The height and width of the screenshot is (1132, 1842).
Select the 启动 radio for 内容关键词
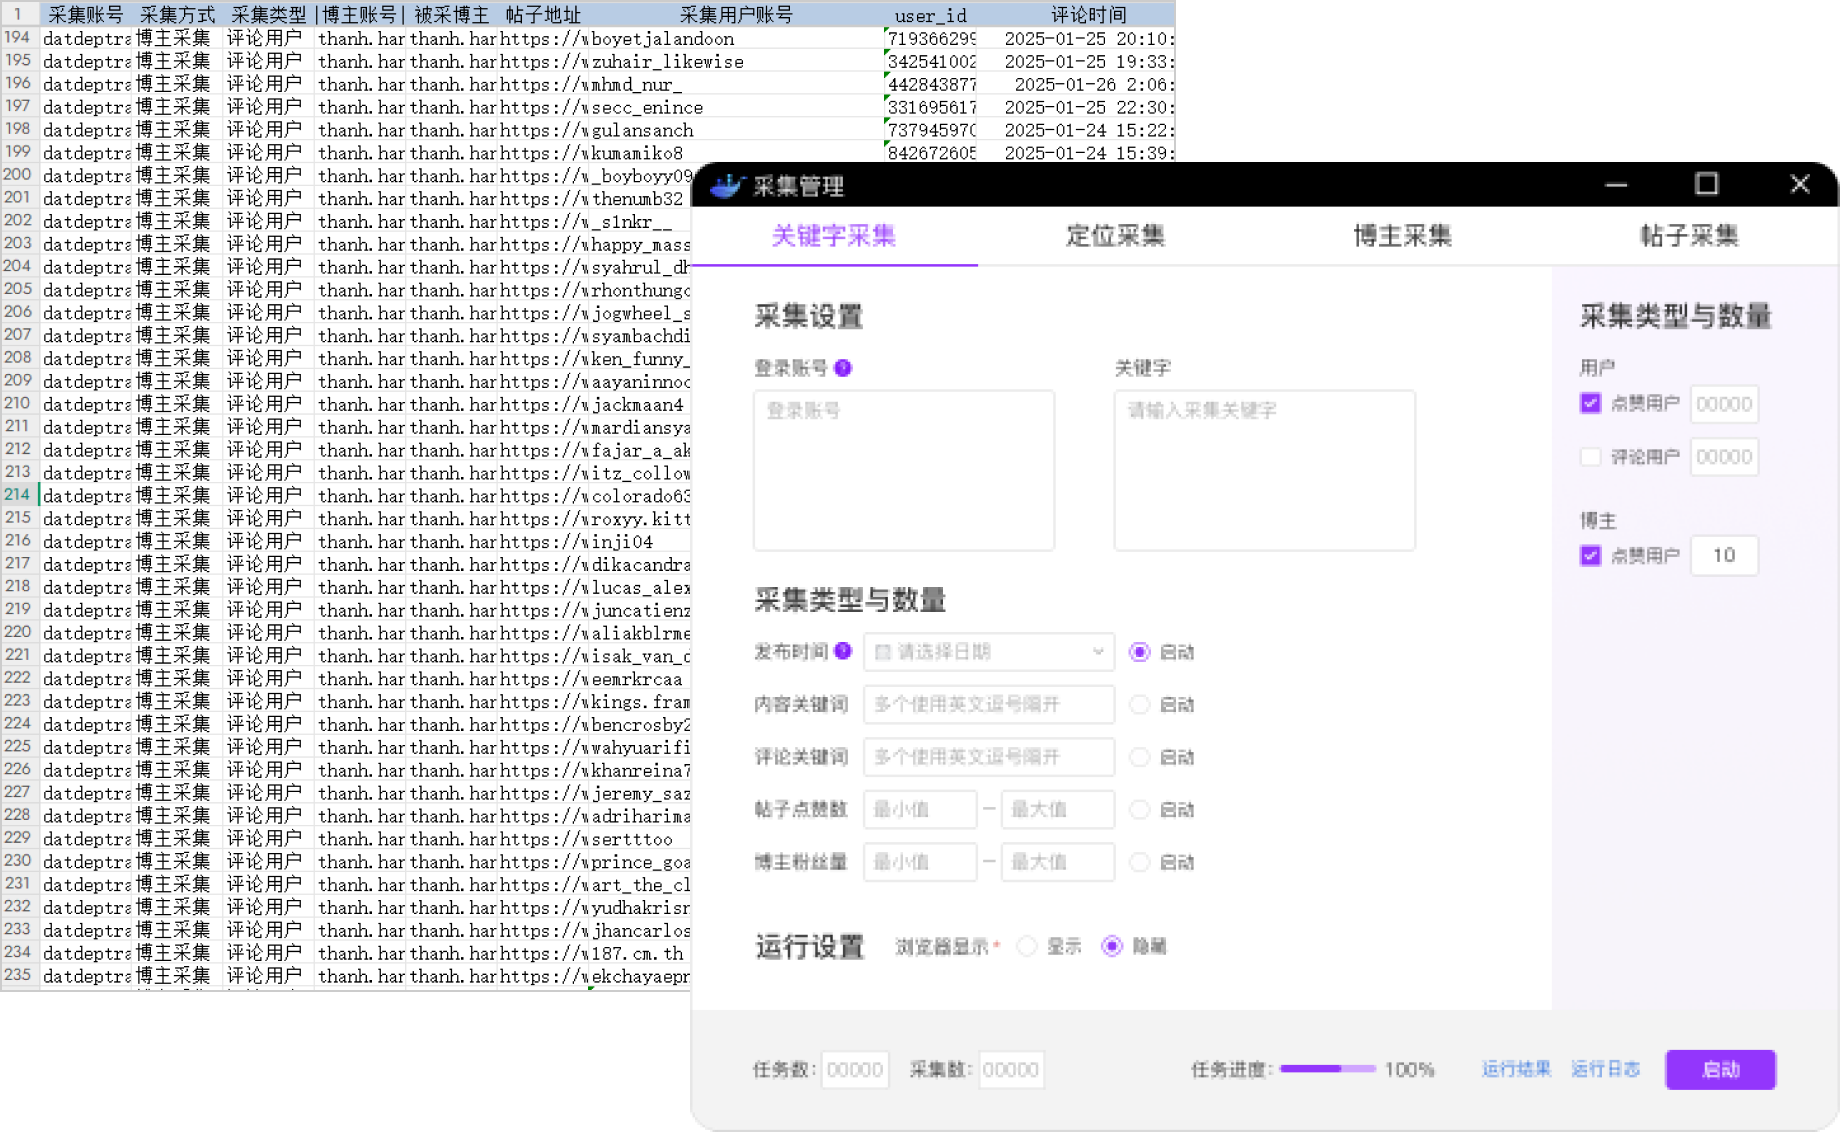click(1139, 705)
